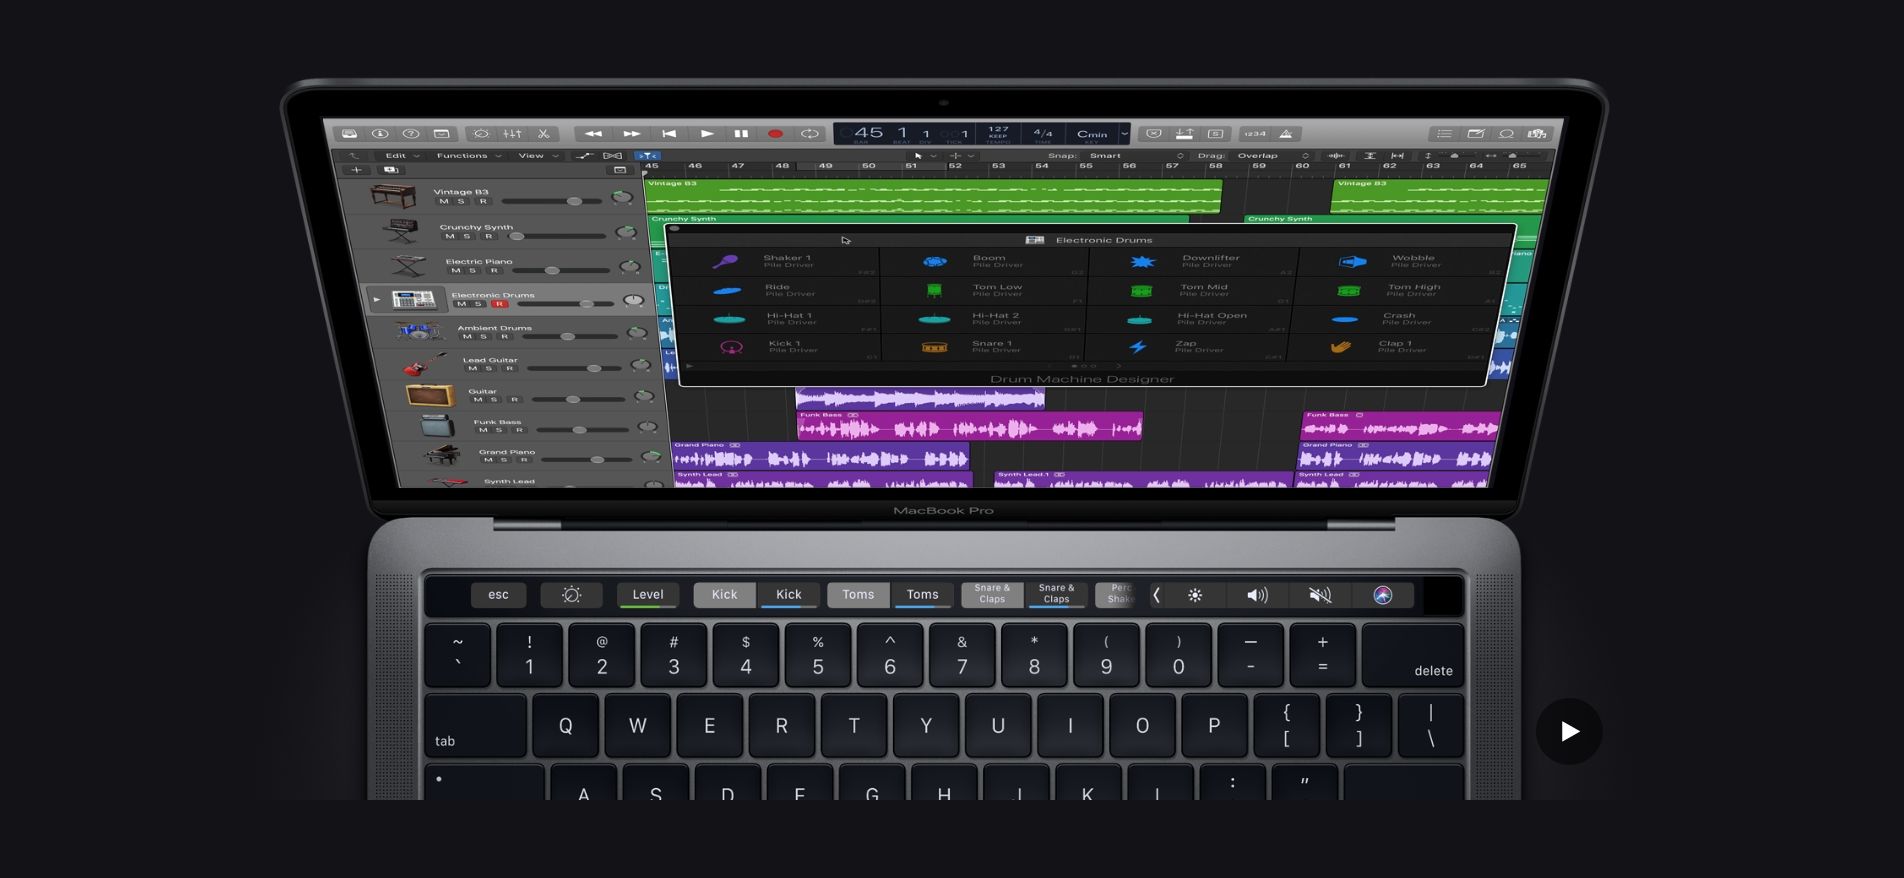Select the Scissors editor icon in the toolbar
Viewport: 1904px width, 878px height.
coord(544,134)
